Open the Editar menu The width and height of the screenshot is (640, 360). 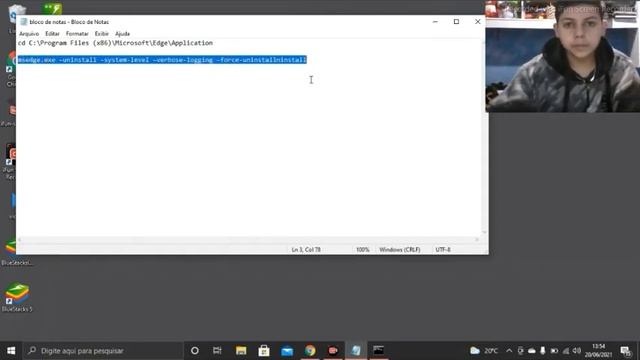click(52, 34)
